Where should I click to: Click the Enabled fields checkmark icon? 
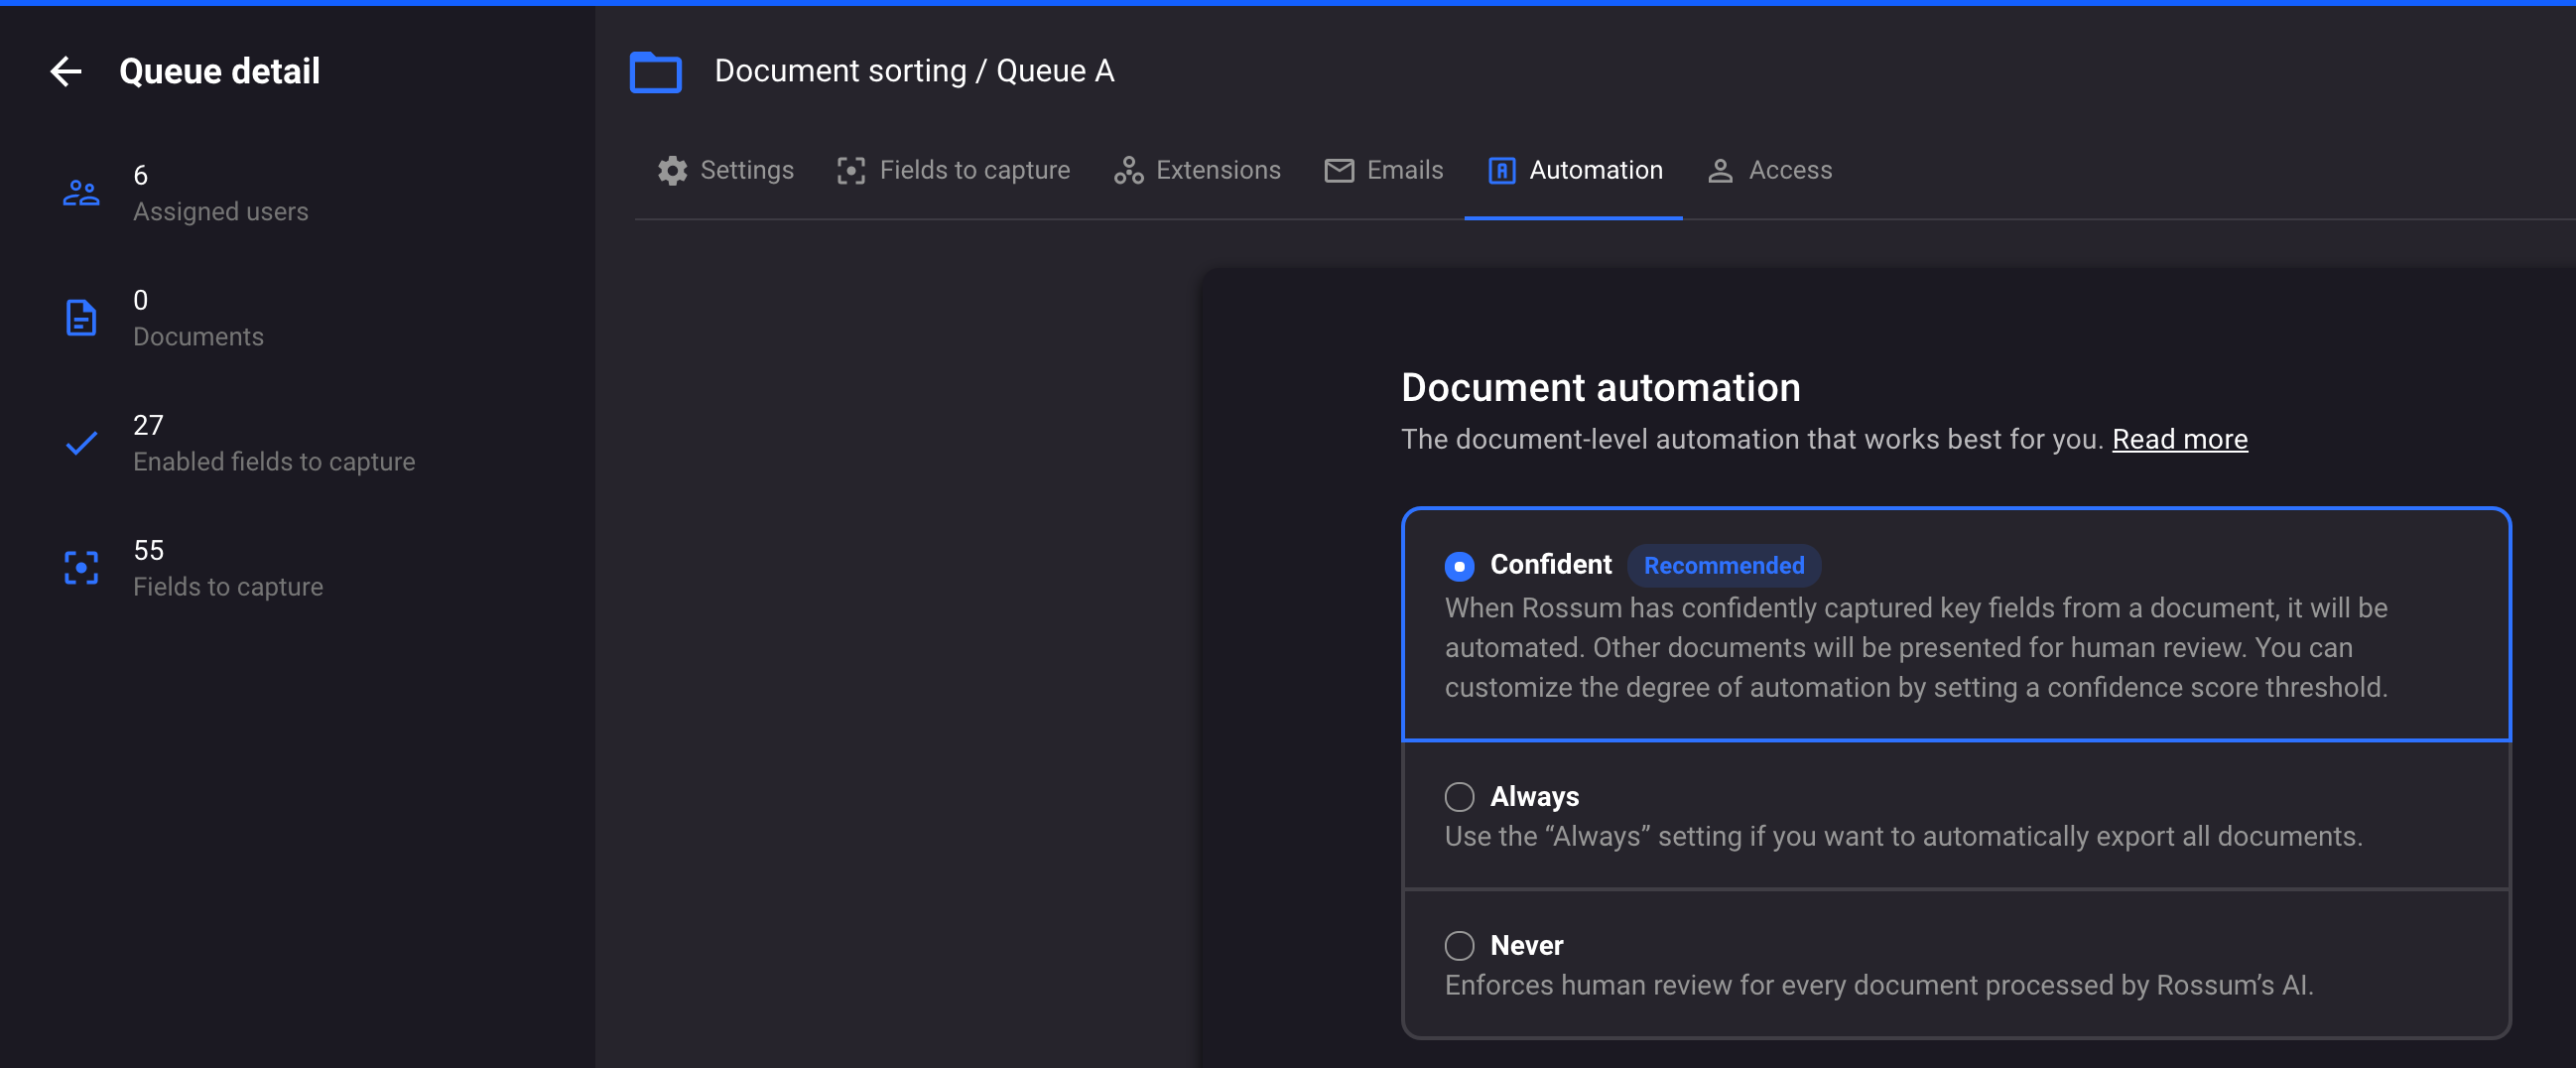(x=81, y=443)
